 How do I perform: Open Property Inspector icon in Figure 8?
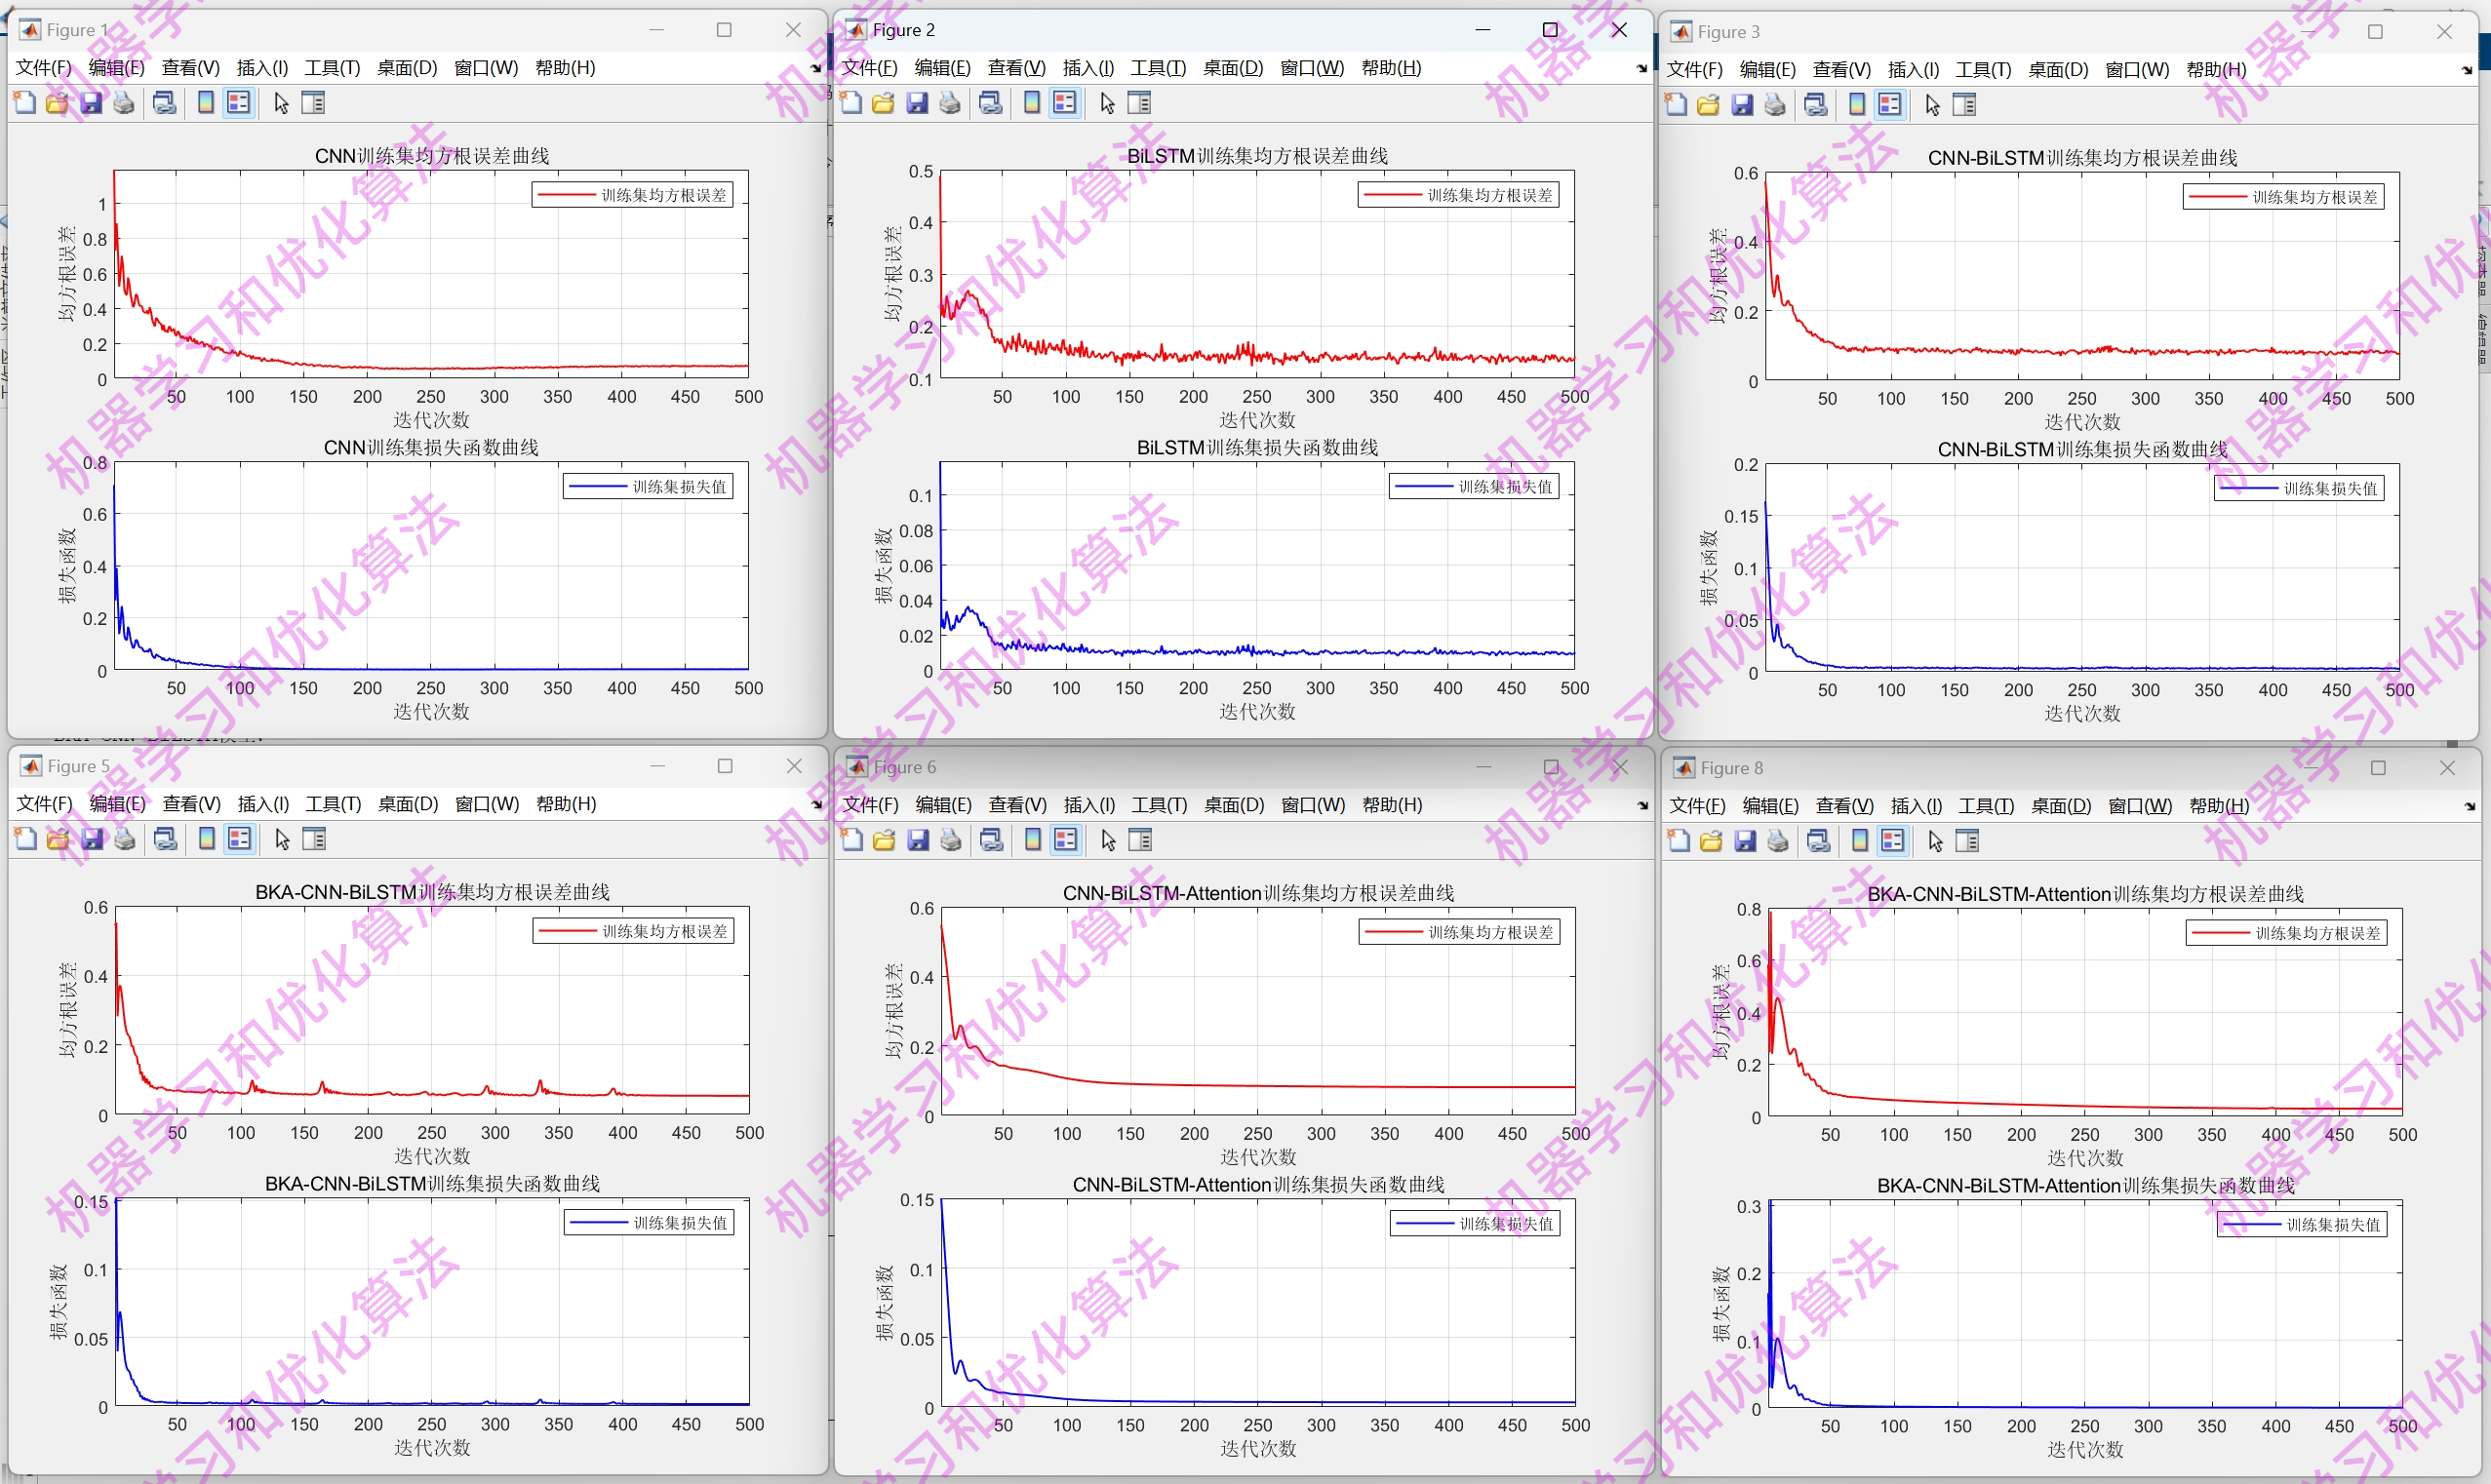1967,841
